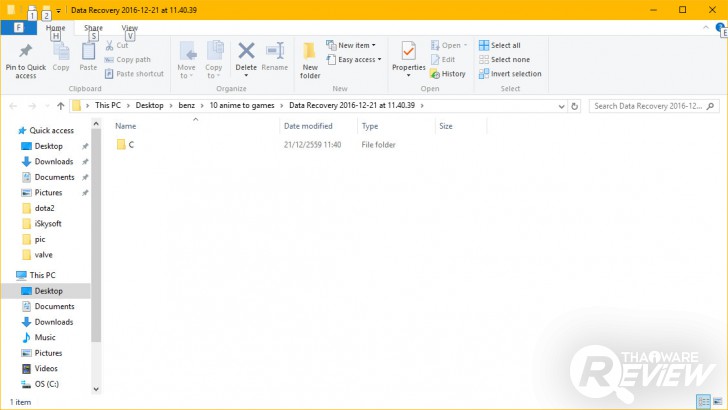
Task: Click navigation pane scroll down arrow
Action: [96, 389]
